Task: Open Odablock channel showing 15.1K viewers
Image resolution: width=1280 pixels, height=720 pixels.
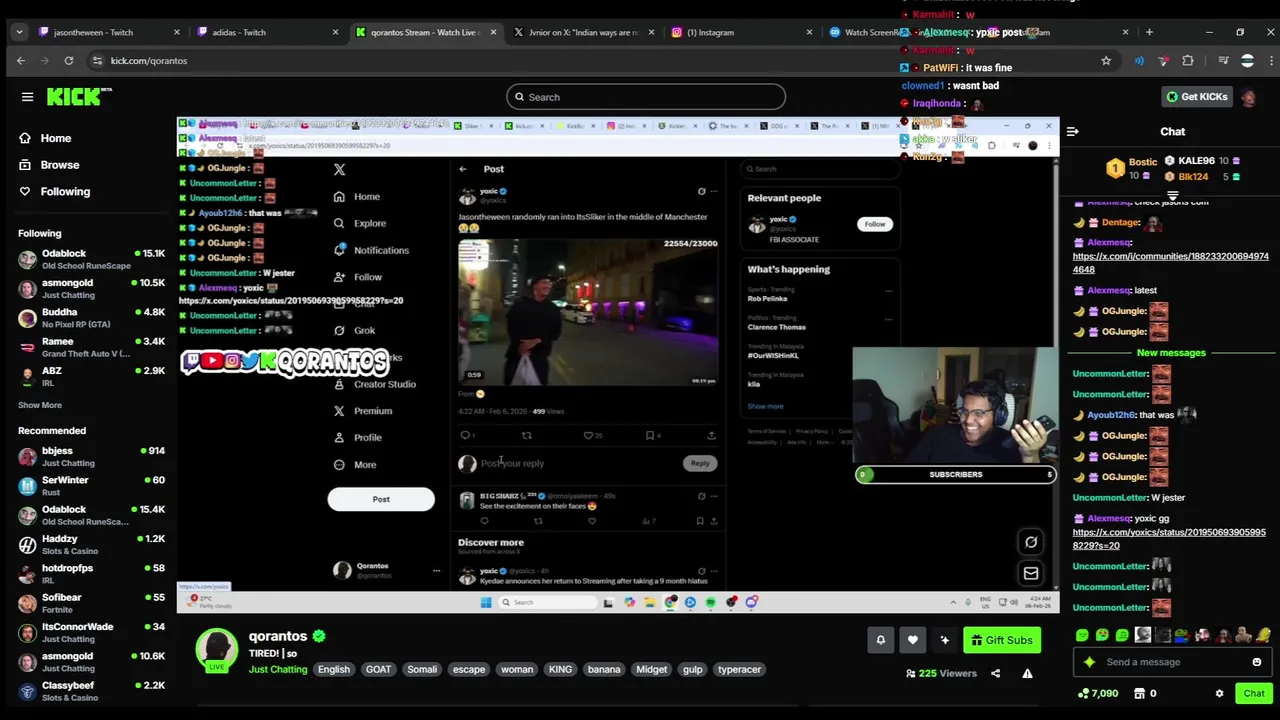Action: [x=91, y=259]
